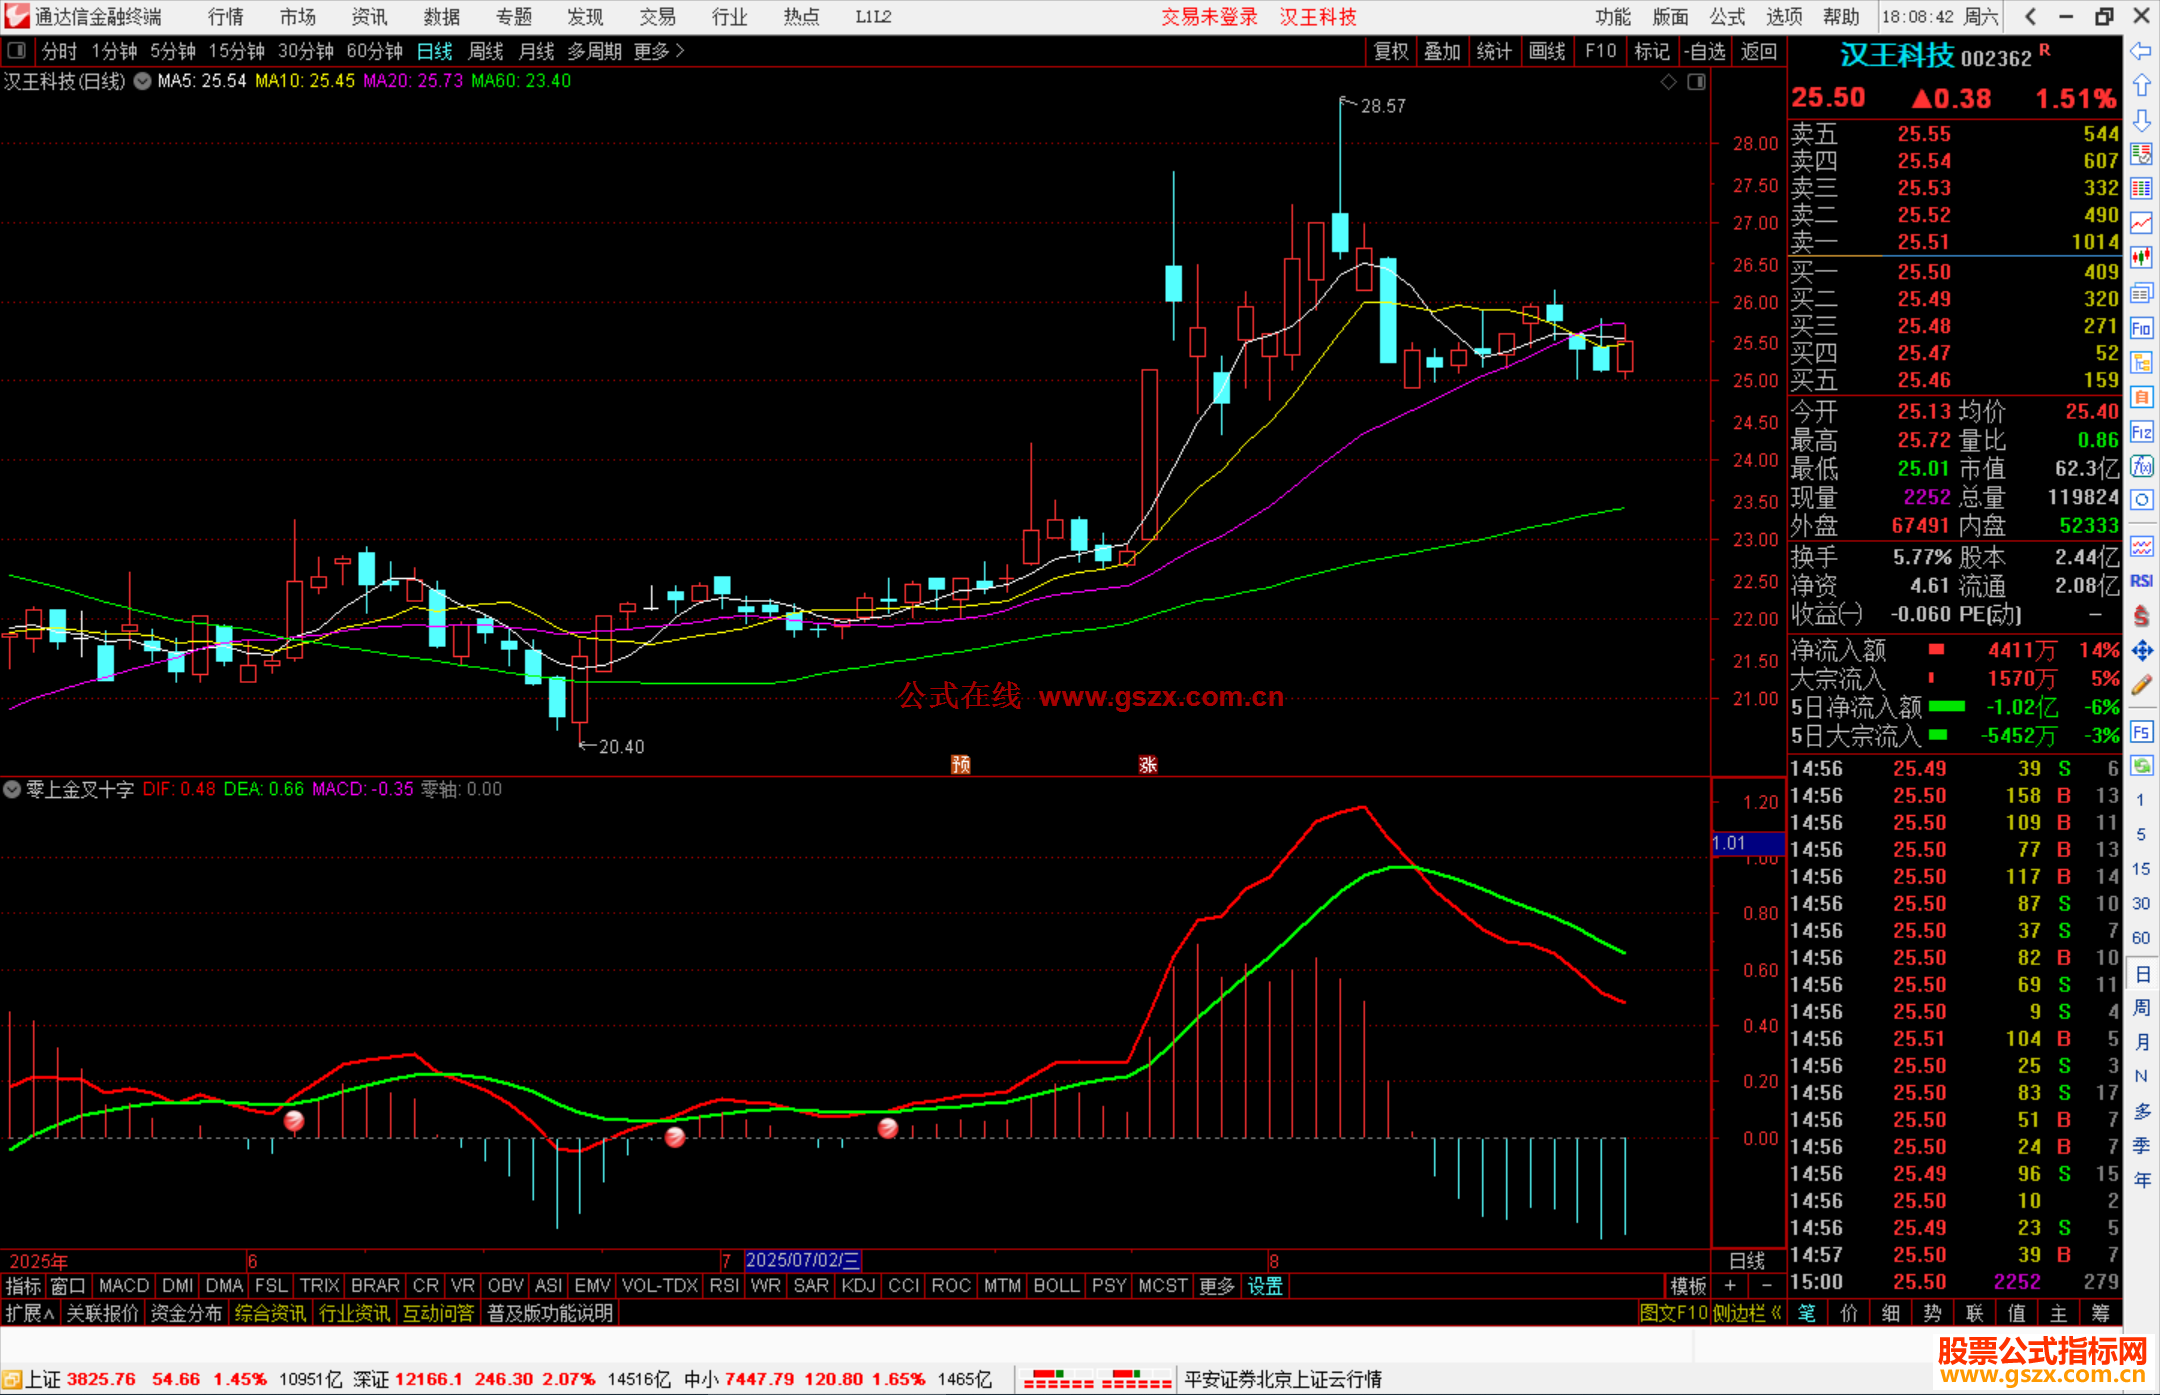Open the 模板 template dropdown
Image resolution: width=2160 pixels, height=1395 pixels.
[x=1688, y=1286]
